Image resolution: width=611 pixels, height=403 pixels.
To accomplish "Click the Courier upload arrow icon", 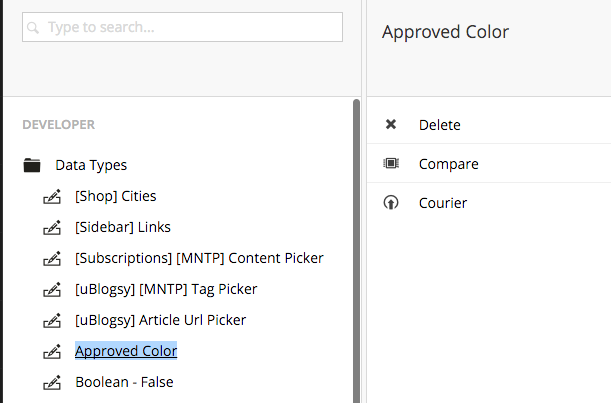I will [391, 202].
